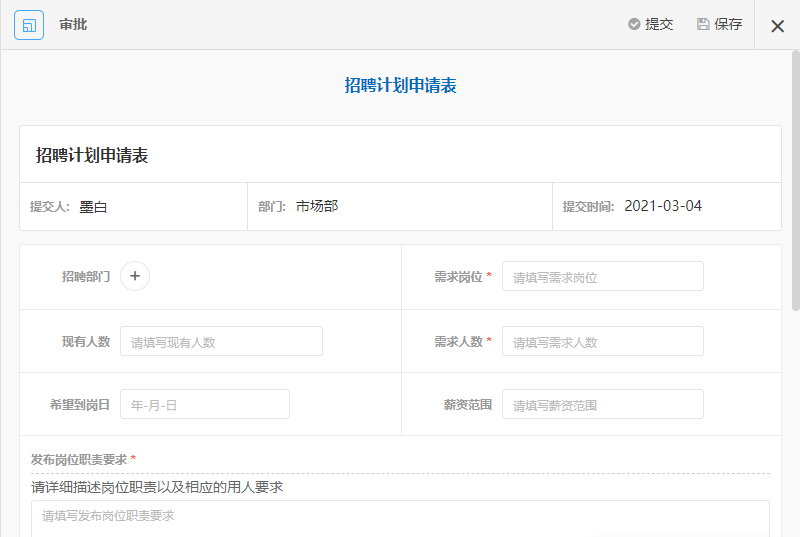The width and height of the screenshot is (800, 537).
Task: Click the 发布岗位职责要求 text area
Action: (400, 519)
